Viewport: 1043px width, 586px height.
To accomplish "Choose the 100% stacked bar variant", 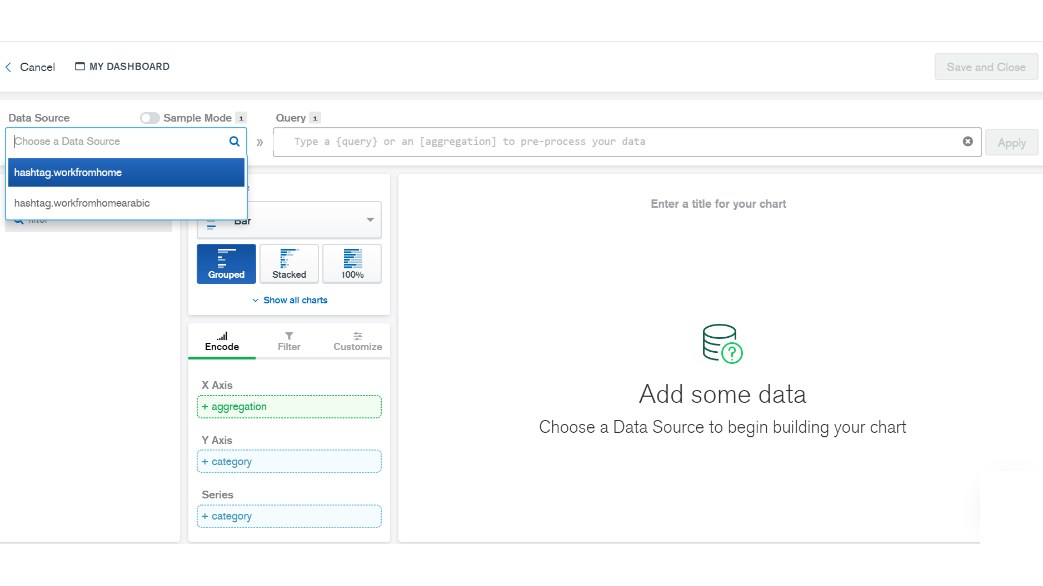I will click(353, 263).
